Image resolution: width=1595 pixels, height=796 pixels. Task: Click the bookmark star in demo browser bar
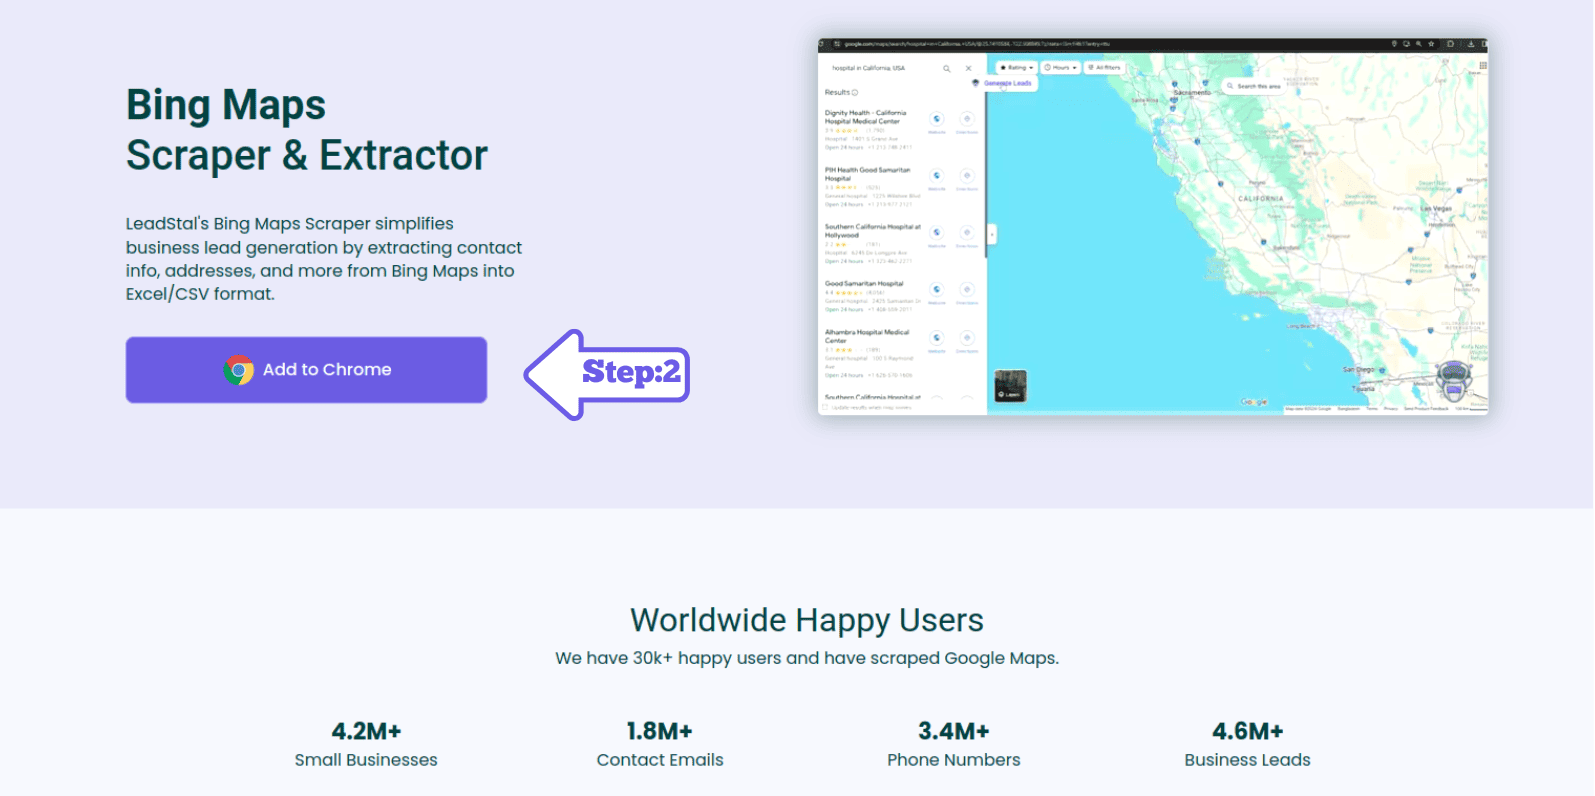pyautogui.click(x=1431, y=44)
